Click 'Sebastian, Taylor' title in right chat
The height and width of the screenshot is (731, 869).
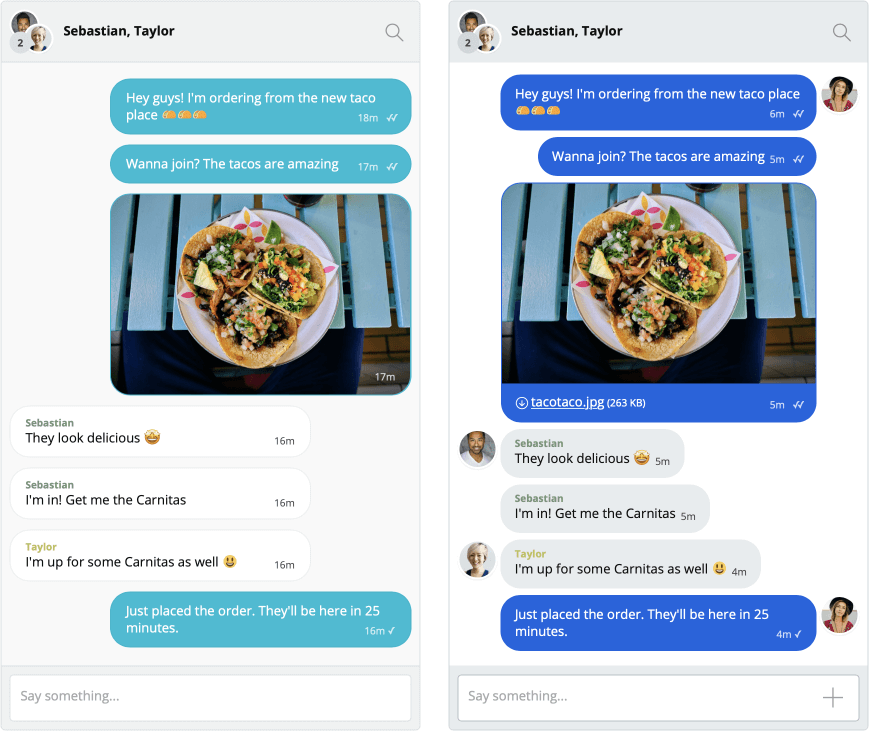coord(566,31)
